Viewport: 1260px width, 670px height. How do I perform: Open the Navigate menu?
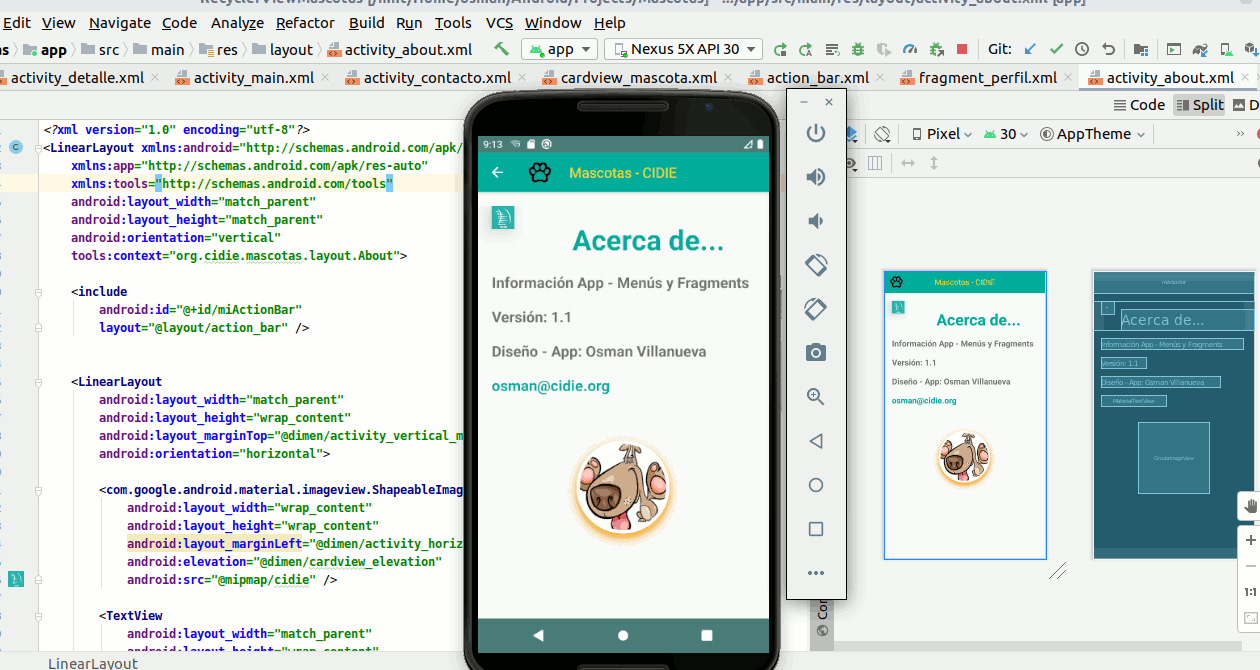(x=120, y=22)
